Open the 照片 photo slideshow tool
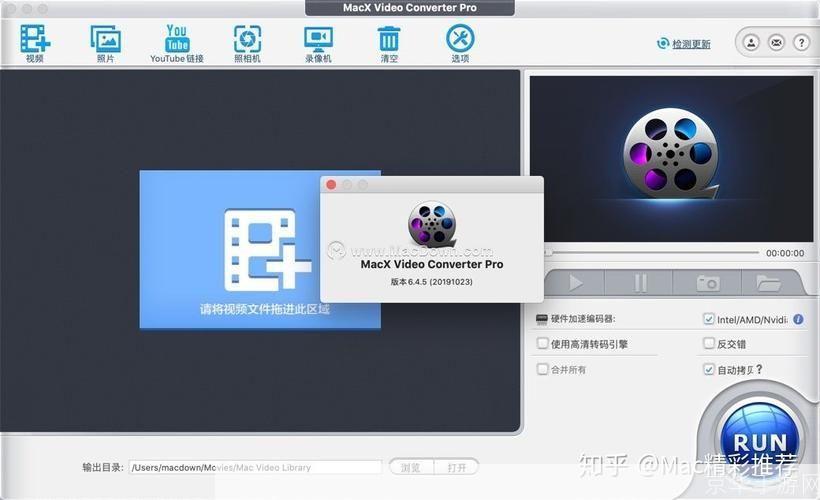 pos(106,43)
